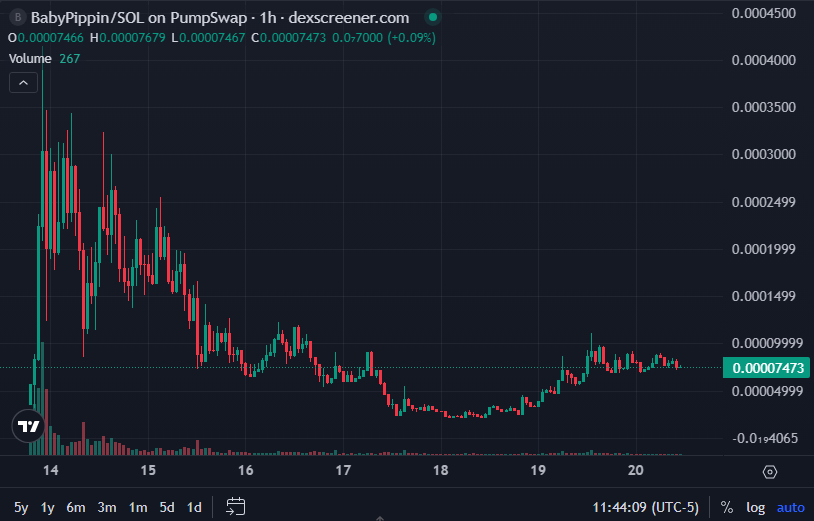Click date axis label 17
The height and width of the screenshot is (521, 814).
(x=343, y=471)
